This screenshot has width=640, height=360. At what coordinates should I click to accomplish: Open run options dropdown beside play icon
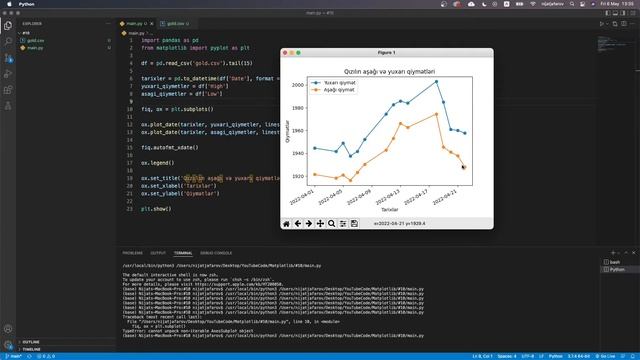pos(607,24)
